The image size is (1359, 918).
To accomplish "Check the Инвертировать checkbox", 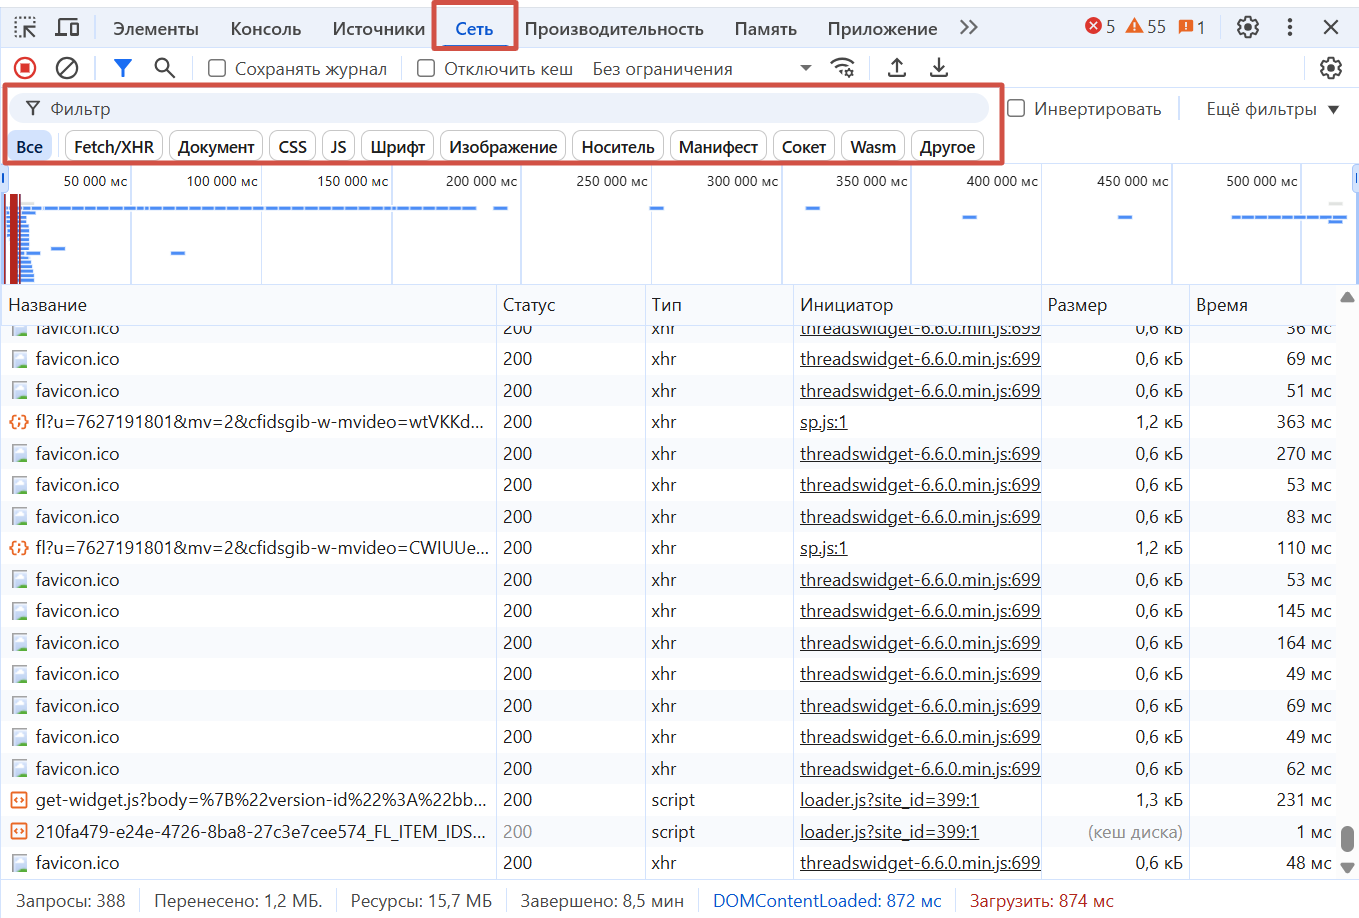I will (x=1016, y=109).
